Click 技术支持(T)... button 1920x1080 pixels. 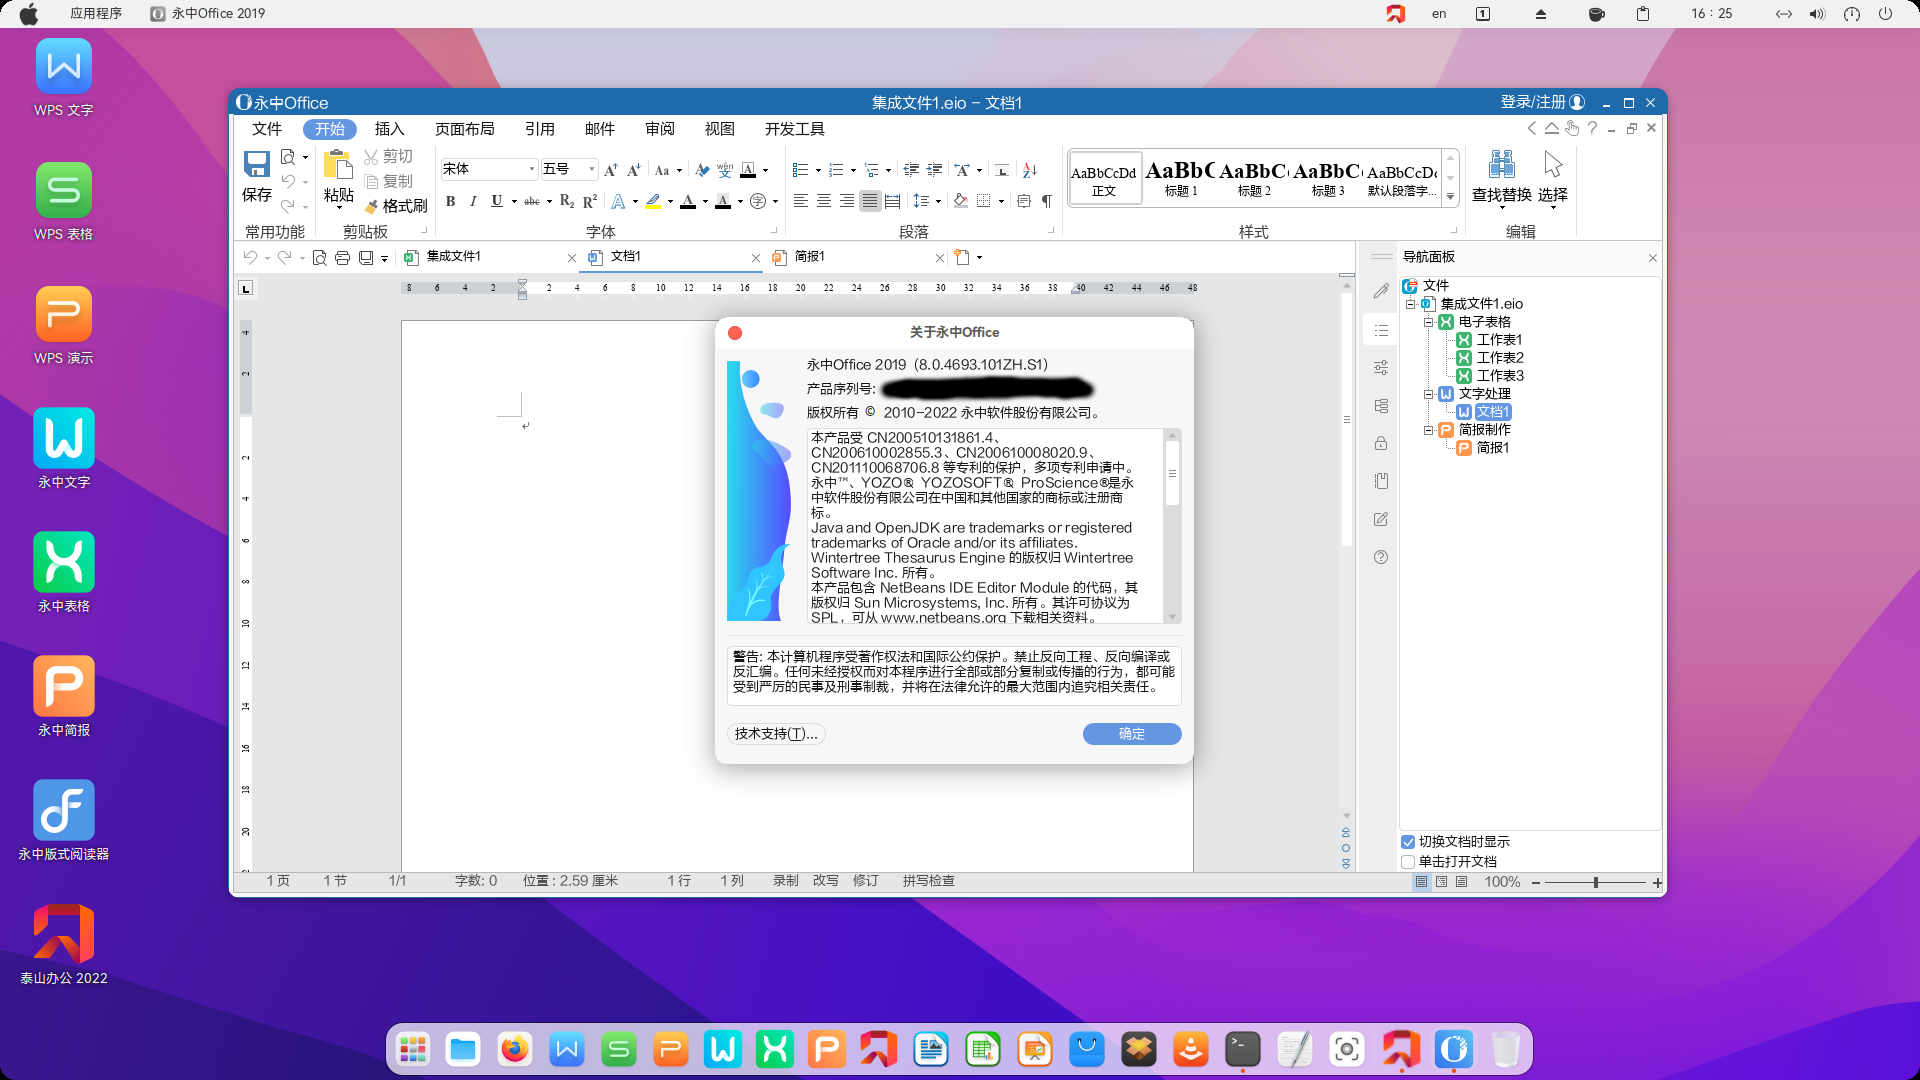click(776, 734)
